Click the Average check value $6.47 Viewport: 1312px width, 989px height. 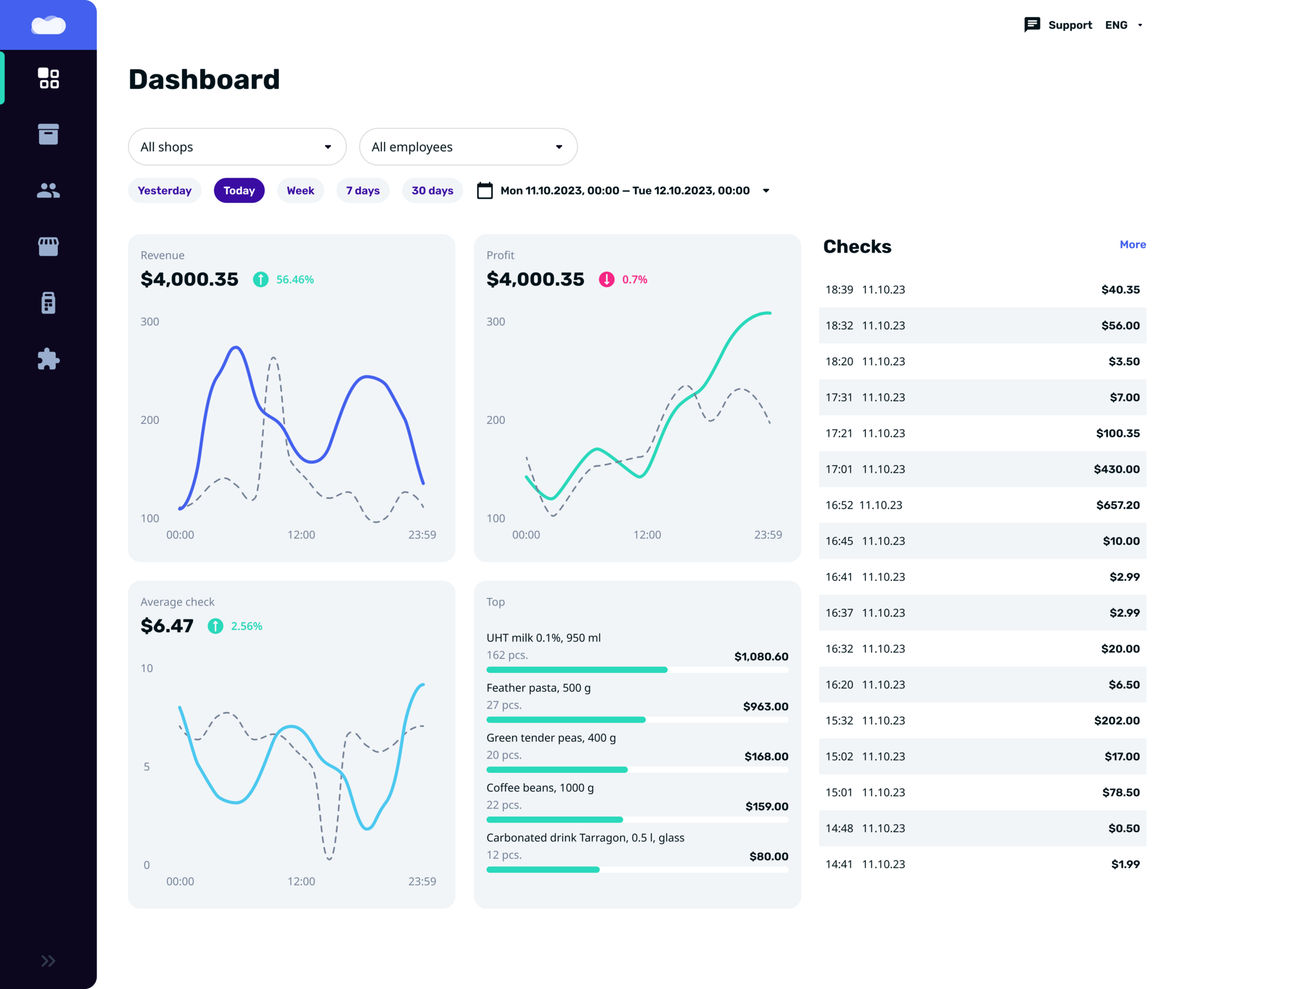[167, 626]
